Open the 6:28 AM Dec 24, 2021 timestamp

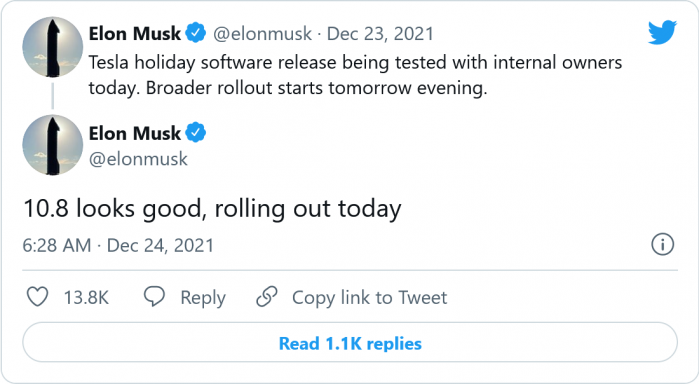(x=118, y=246)
